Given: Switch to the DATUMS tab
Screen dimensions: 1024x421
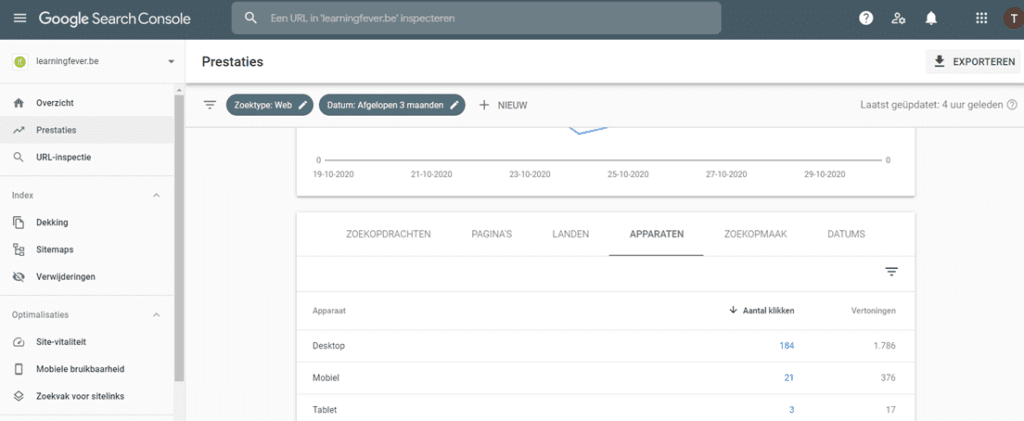Looking at the screenshot, I should click(x=846, y=234).
